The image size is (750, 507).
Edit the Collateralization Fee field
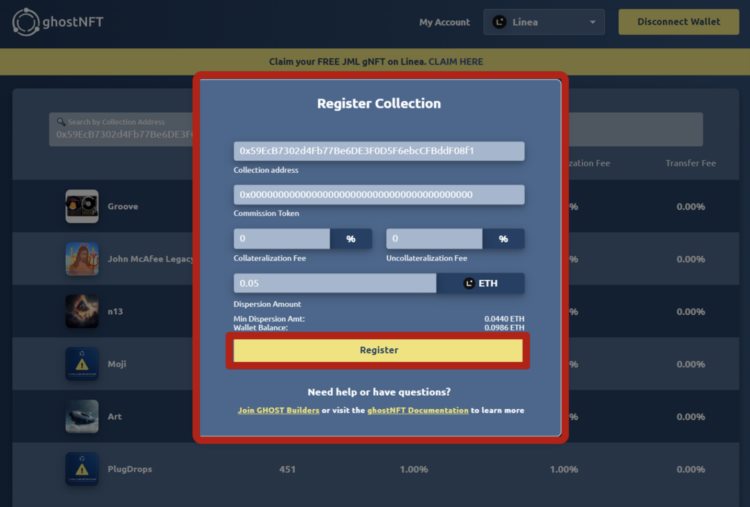(282, 239)
